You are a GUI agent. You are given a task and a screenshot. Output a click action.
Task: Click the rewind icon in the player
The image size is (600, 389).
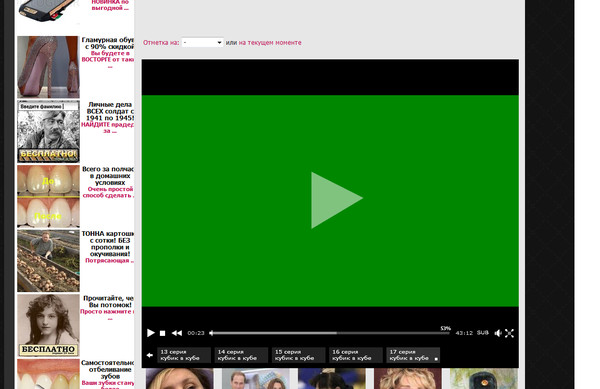pyautogui.click(x=177, y=333)
